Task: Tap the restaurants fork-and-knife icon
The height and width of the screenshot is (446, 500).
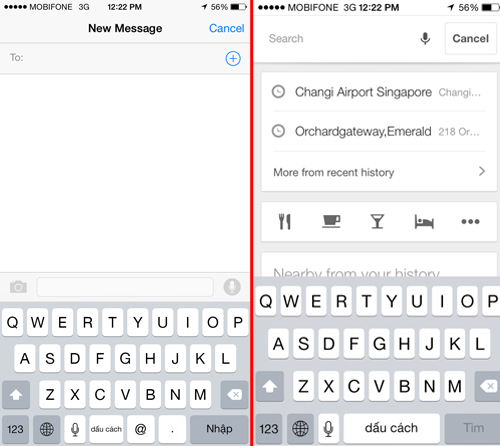Action: (285, 221)
